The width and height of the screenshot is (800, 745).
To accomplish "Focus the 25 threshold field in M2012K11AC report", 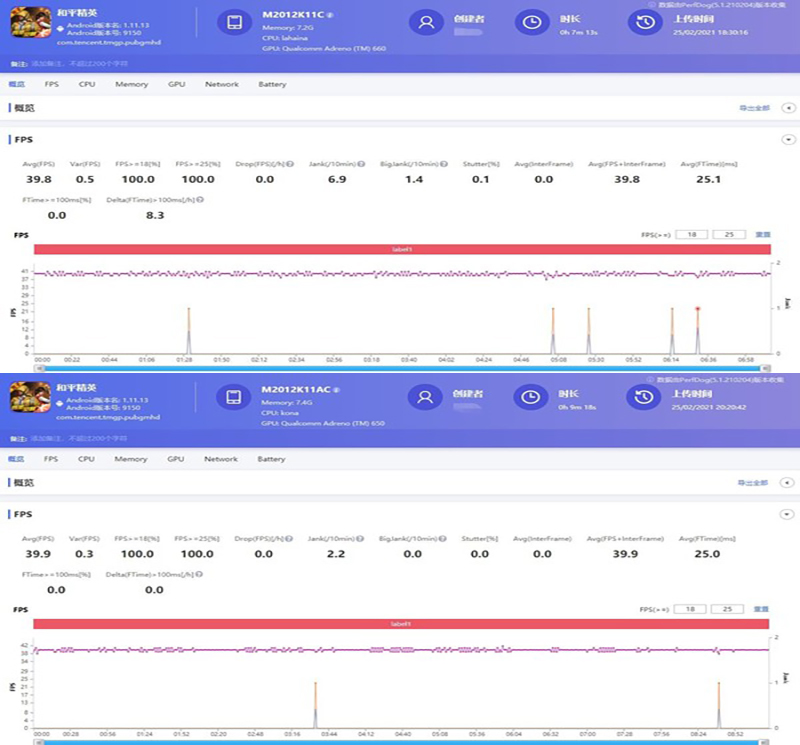I will (x=728, y=609).
